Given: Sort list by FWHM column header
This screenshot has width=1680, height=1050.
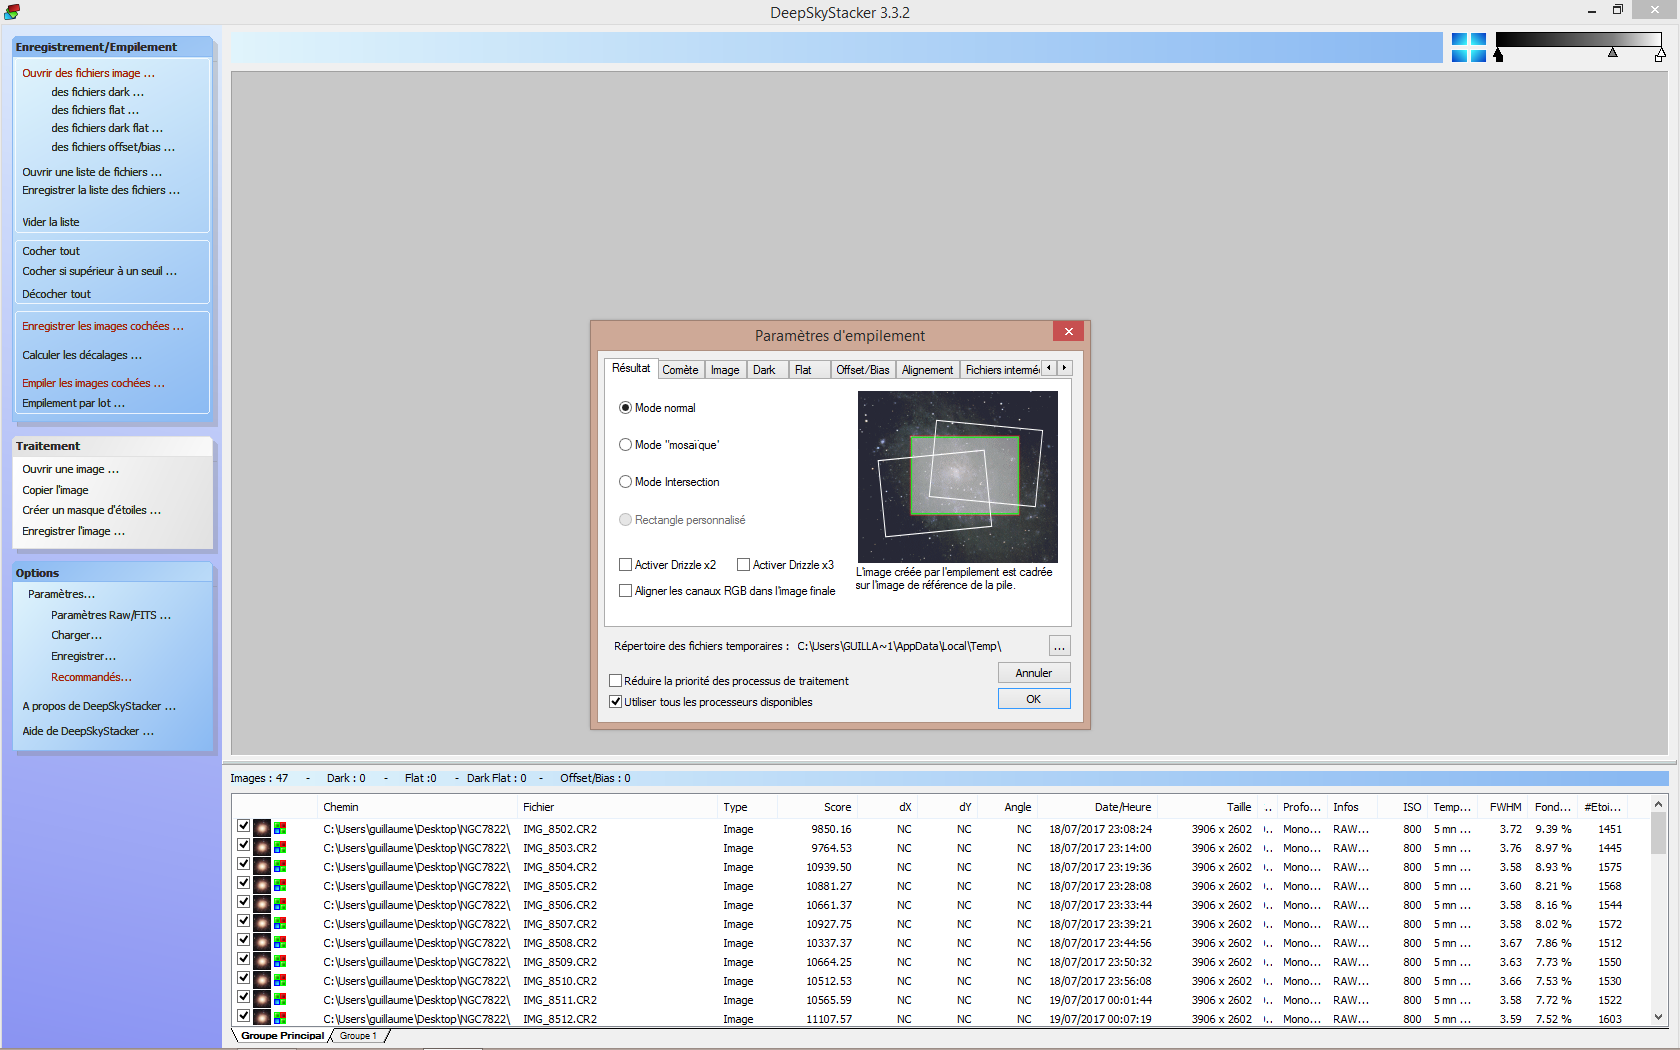Looking at the screenshot, I should click(1505, 807).
